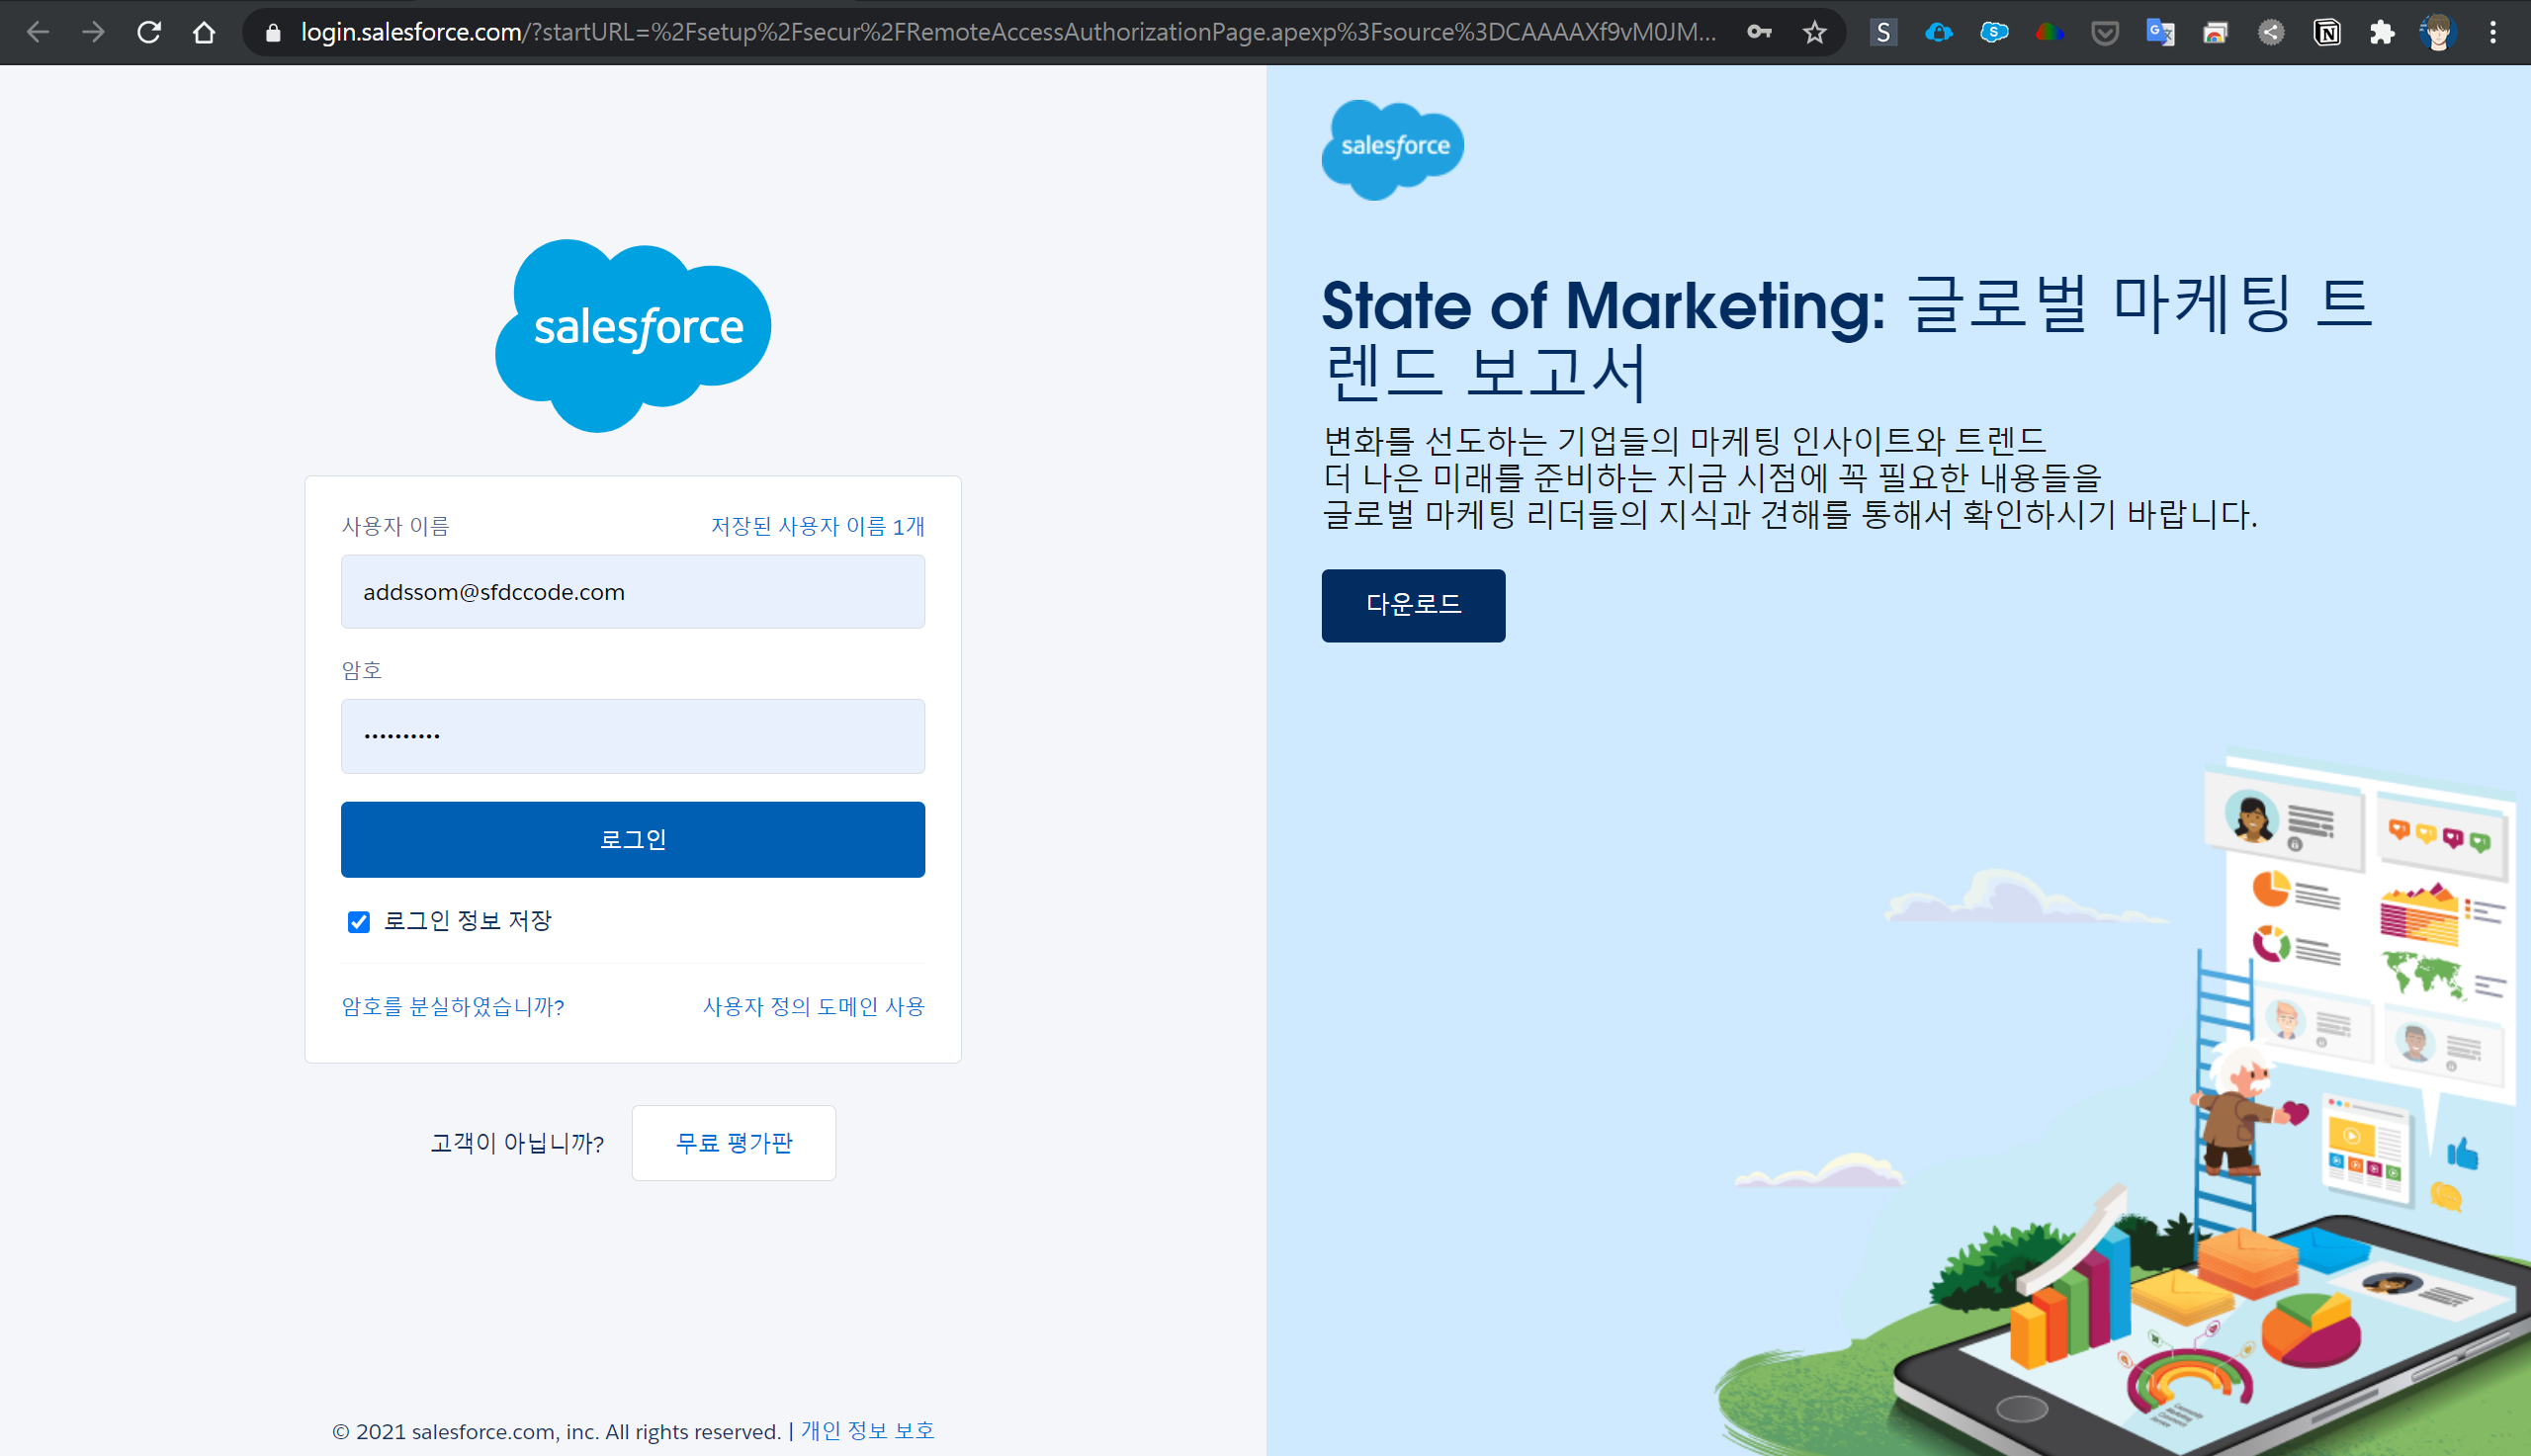Image resolution: width=2531 pixels, height=1456 pixels.
Task: Uncheck 로그인 정보 저장 checkbox
Action: pos(359,921)
